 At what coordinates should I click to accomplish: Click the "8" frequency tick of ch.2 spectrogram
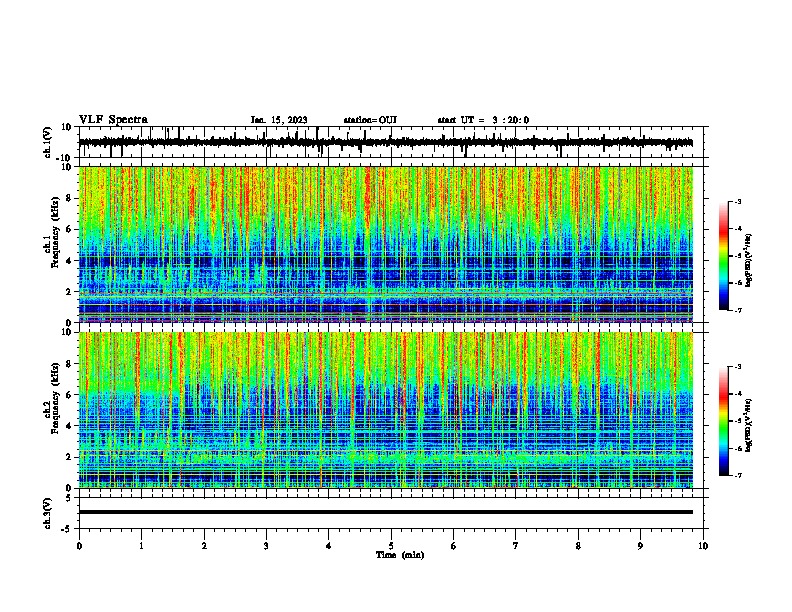69,364
